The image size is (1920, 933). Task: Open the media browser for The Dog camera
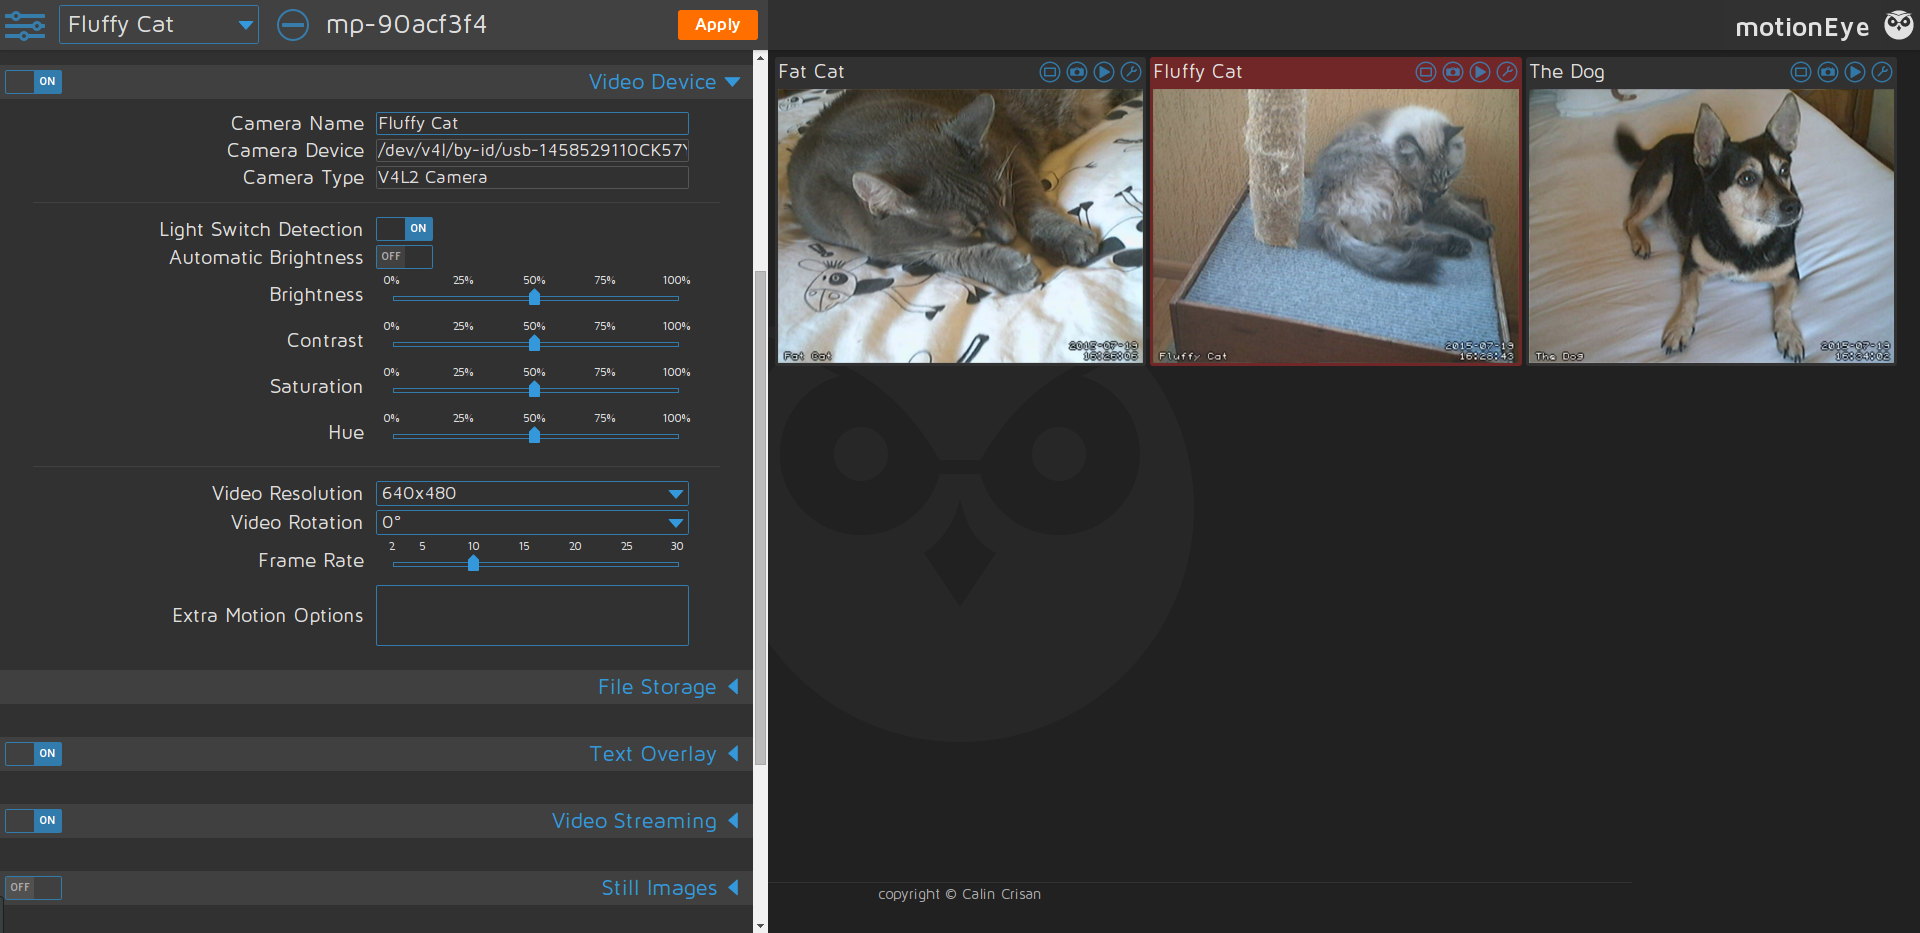tap(1854, 71)
